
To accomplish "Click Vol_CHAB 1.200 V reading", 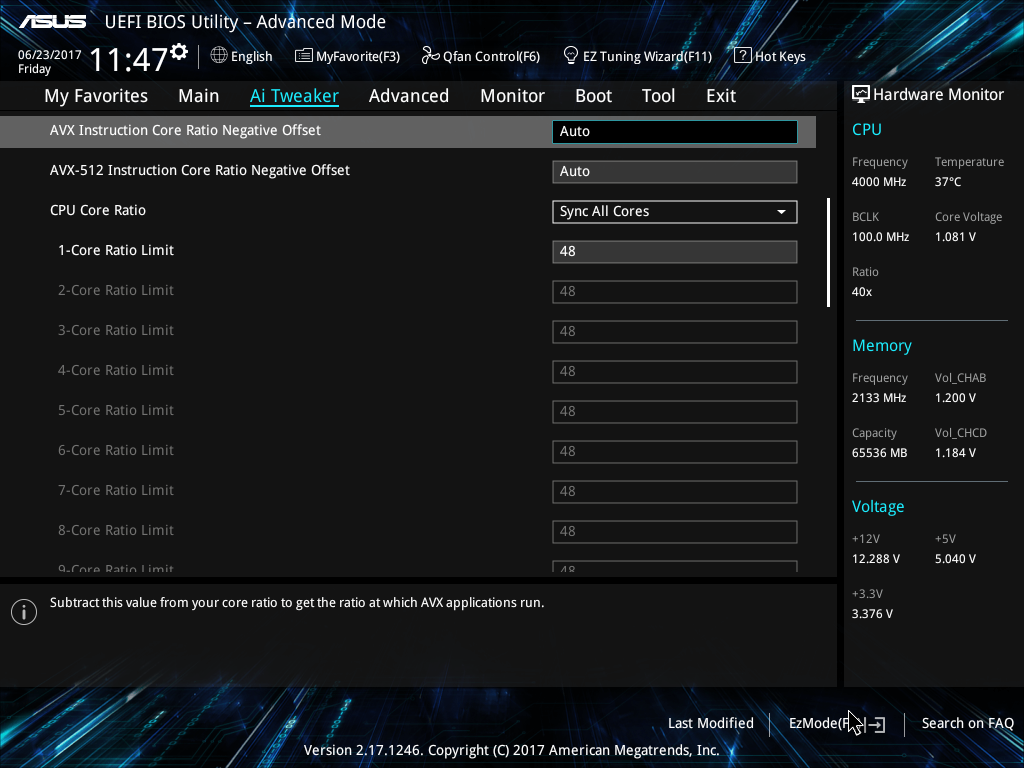I will tap(955, 398).
